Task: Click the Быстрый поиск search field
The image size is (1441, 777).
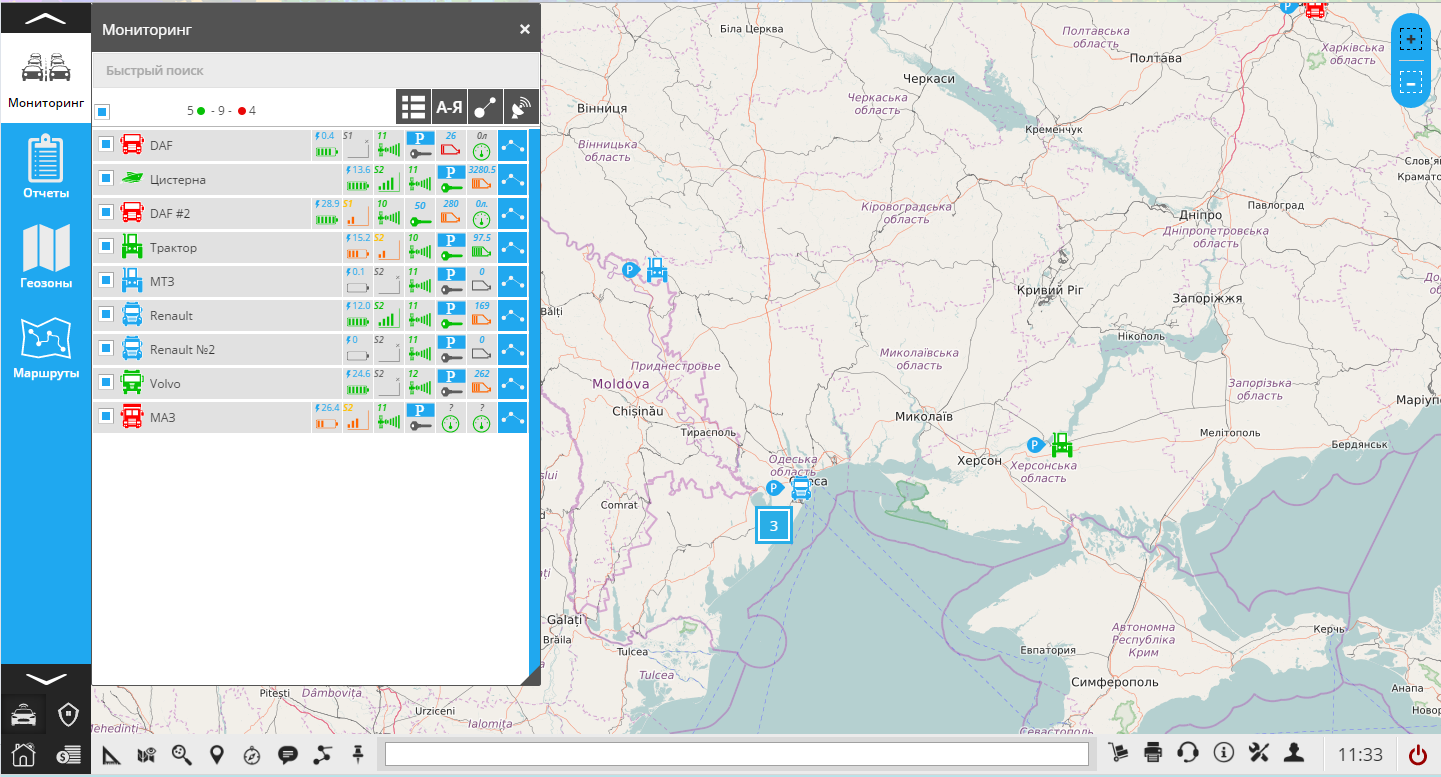Action: (316, 71)
